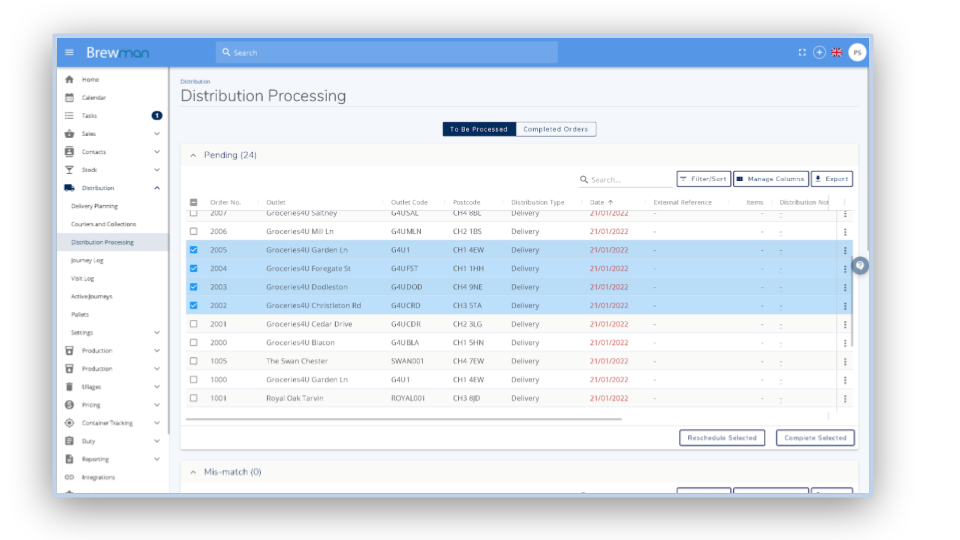
Task: Click the Export button
Action: 831,179
